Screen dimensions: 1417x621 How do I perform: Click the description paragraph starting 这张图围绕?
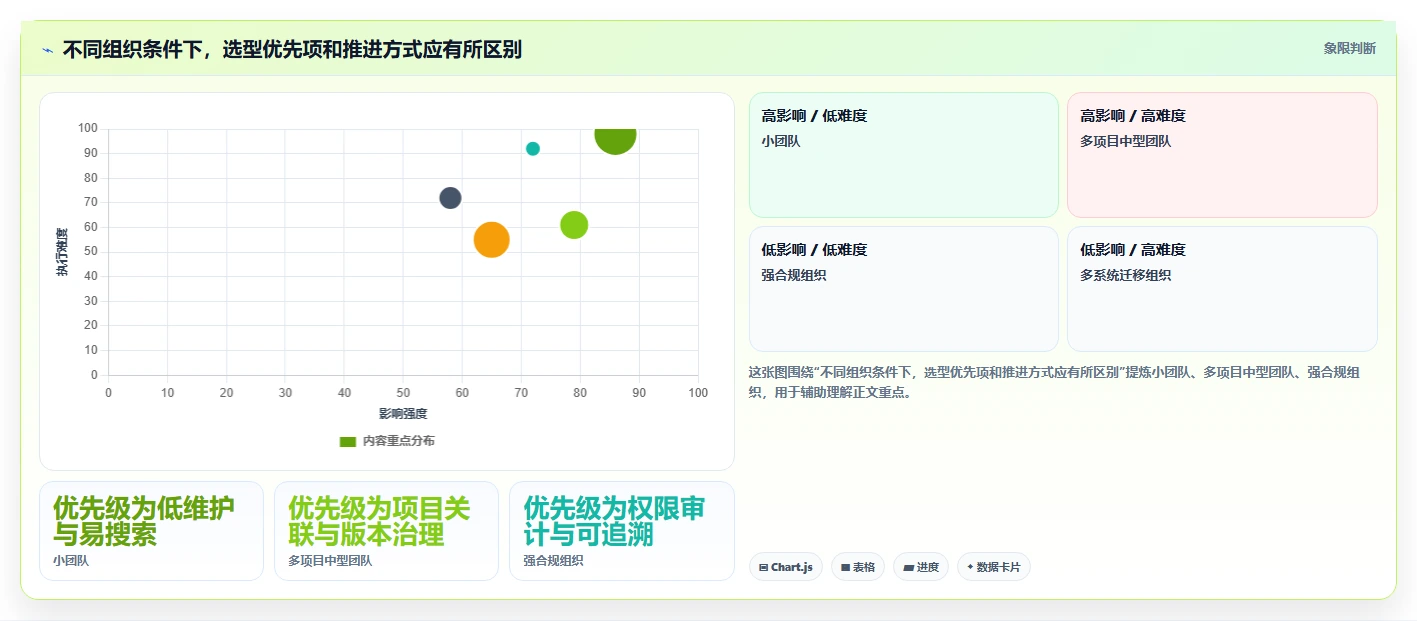1054,382
